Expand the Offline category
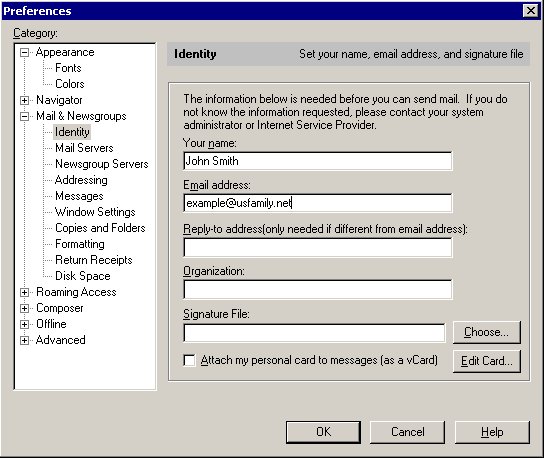The height and width of the screenshot is (458, 544). tap(24, 324)
